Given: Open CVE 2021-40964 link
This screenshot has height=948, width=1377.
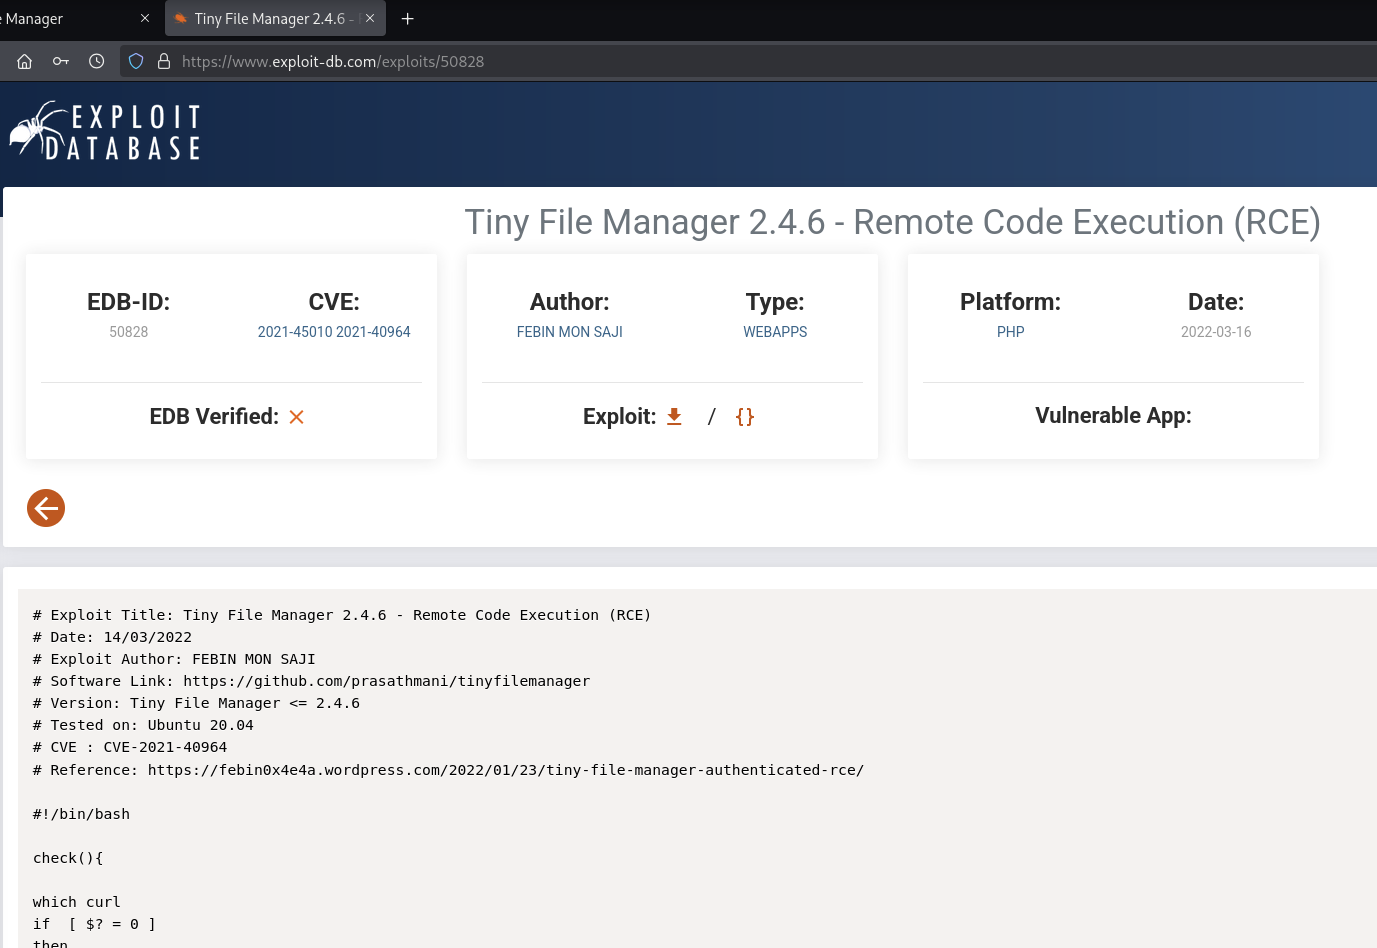Looking at the screenshot, I should 373,332.
